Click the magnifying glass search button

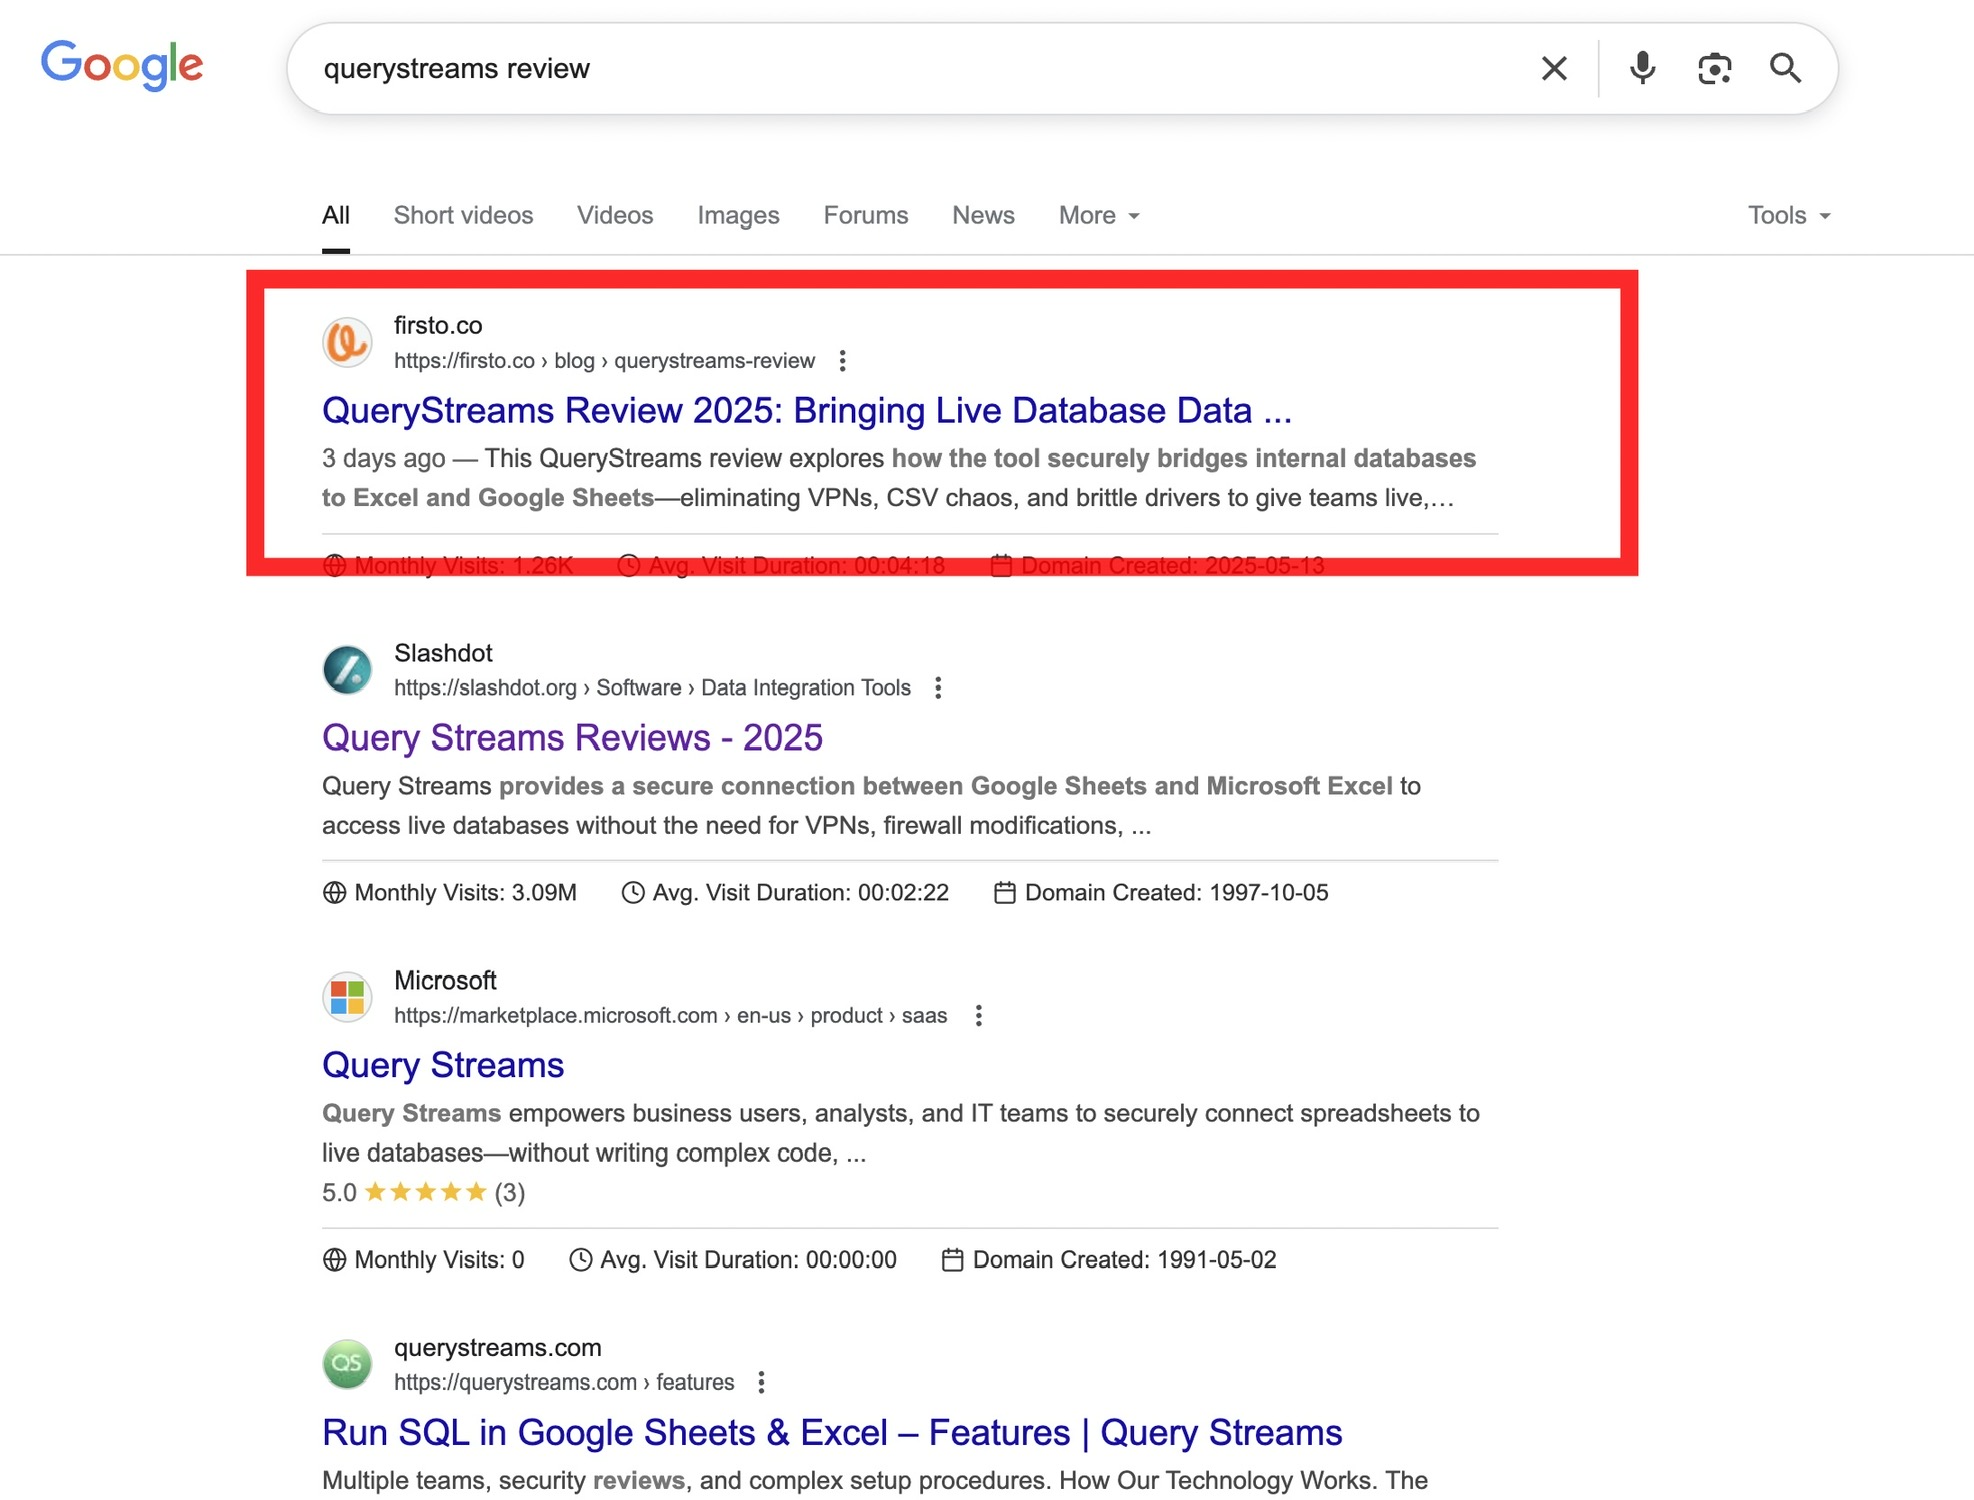1786,68
